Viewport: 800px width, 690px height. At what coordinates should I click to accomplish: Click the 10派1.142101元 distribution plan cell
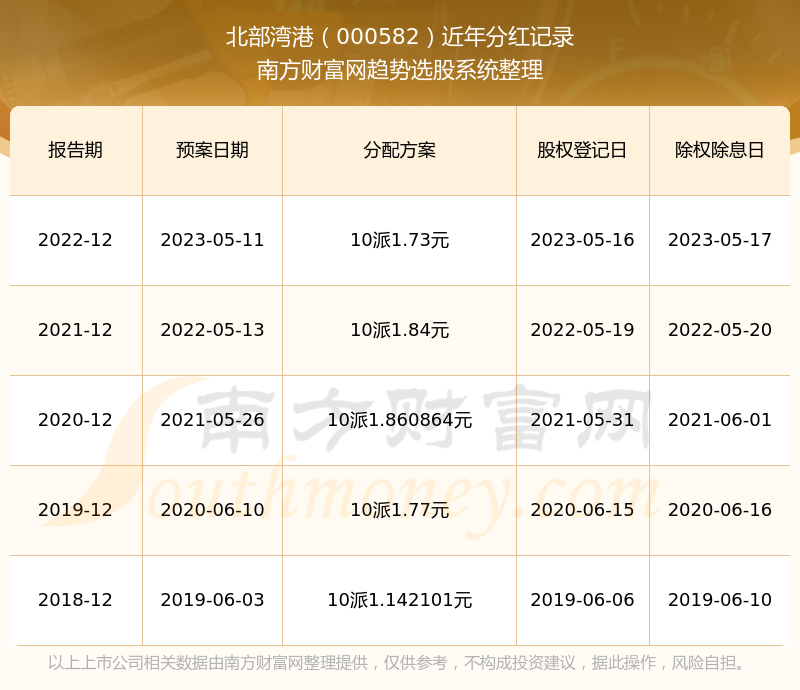399,600
